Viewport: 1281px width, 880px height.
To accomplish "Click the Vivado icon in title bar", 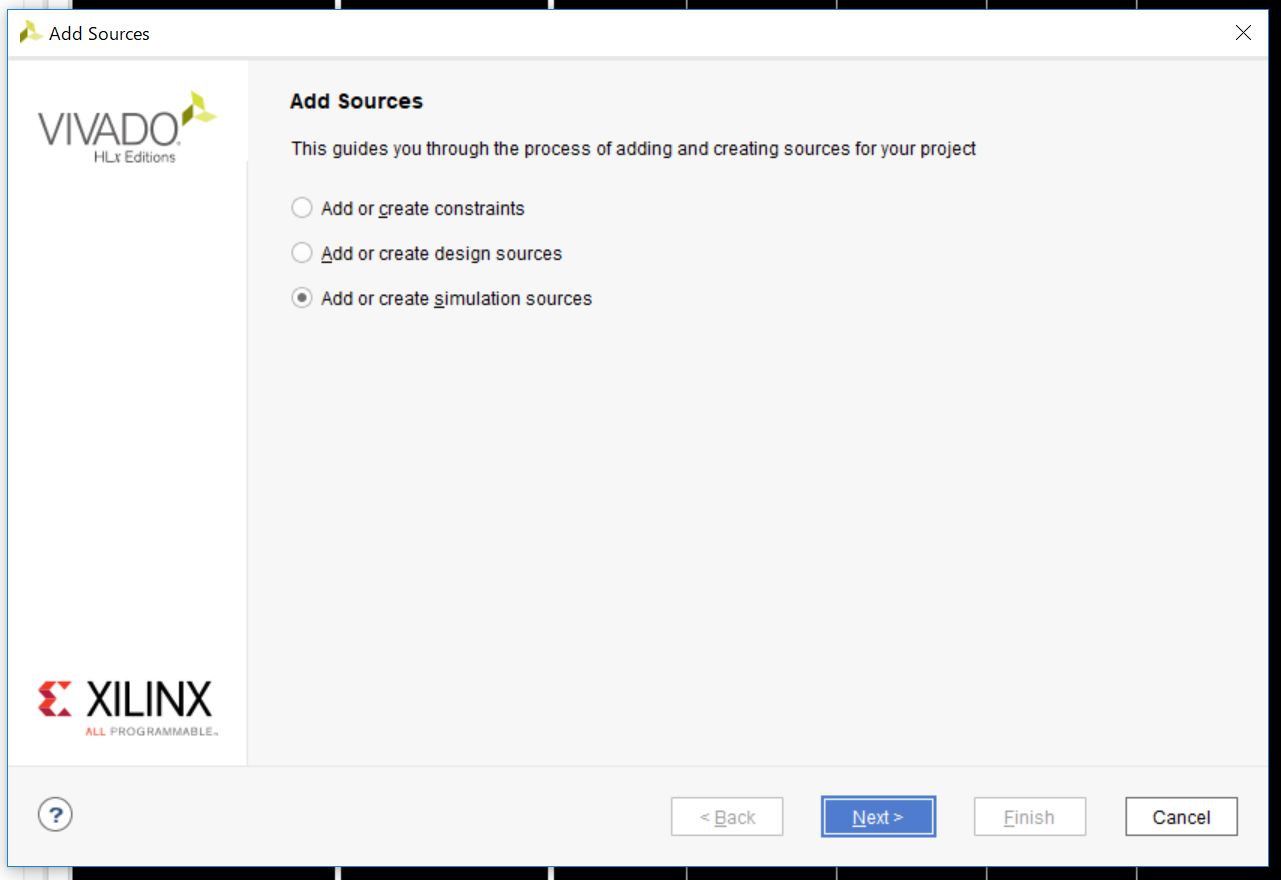I will point(30,33).
